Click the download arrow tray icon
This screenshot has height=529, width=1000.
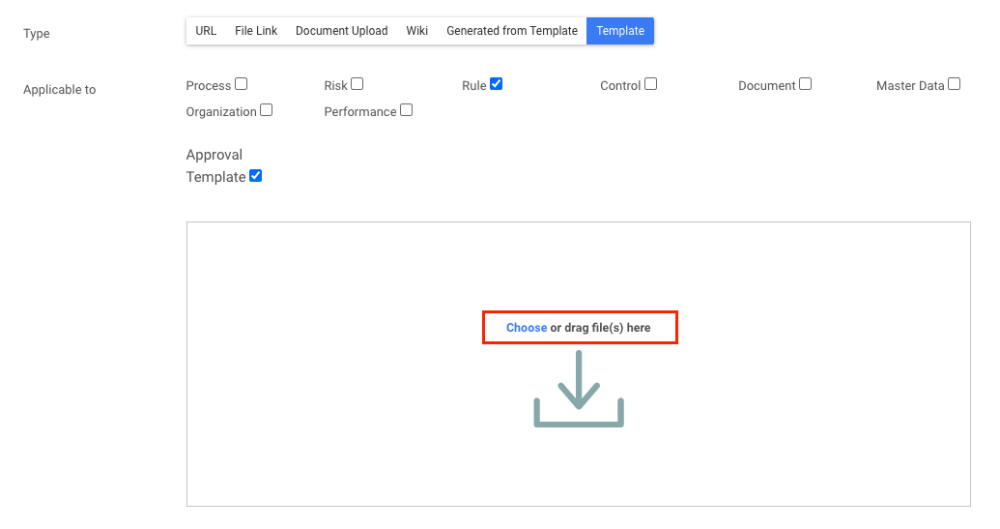[578, 390]
